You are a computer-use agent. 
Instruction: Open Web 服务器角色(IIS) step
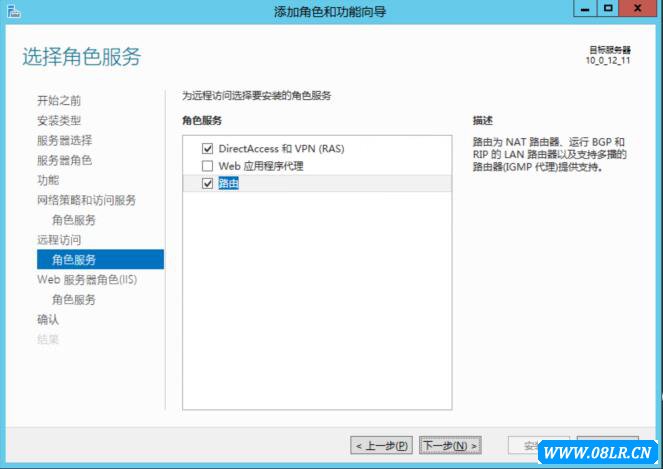tap(87, 280)
